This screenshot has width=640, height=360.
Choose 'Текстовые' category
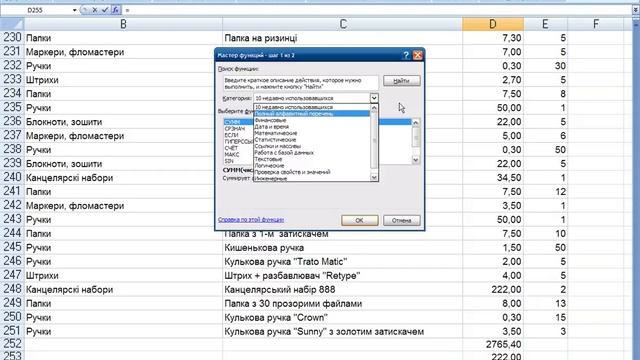click(311, 159)
